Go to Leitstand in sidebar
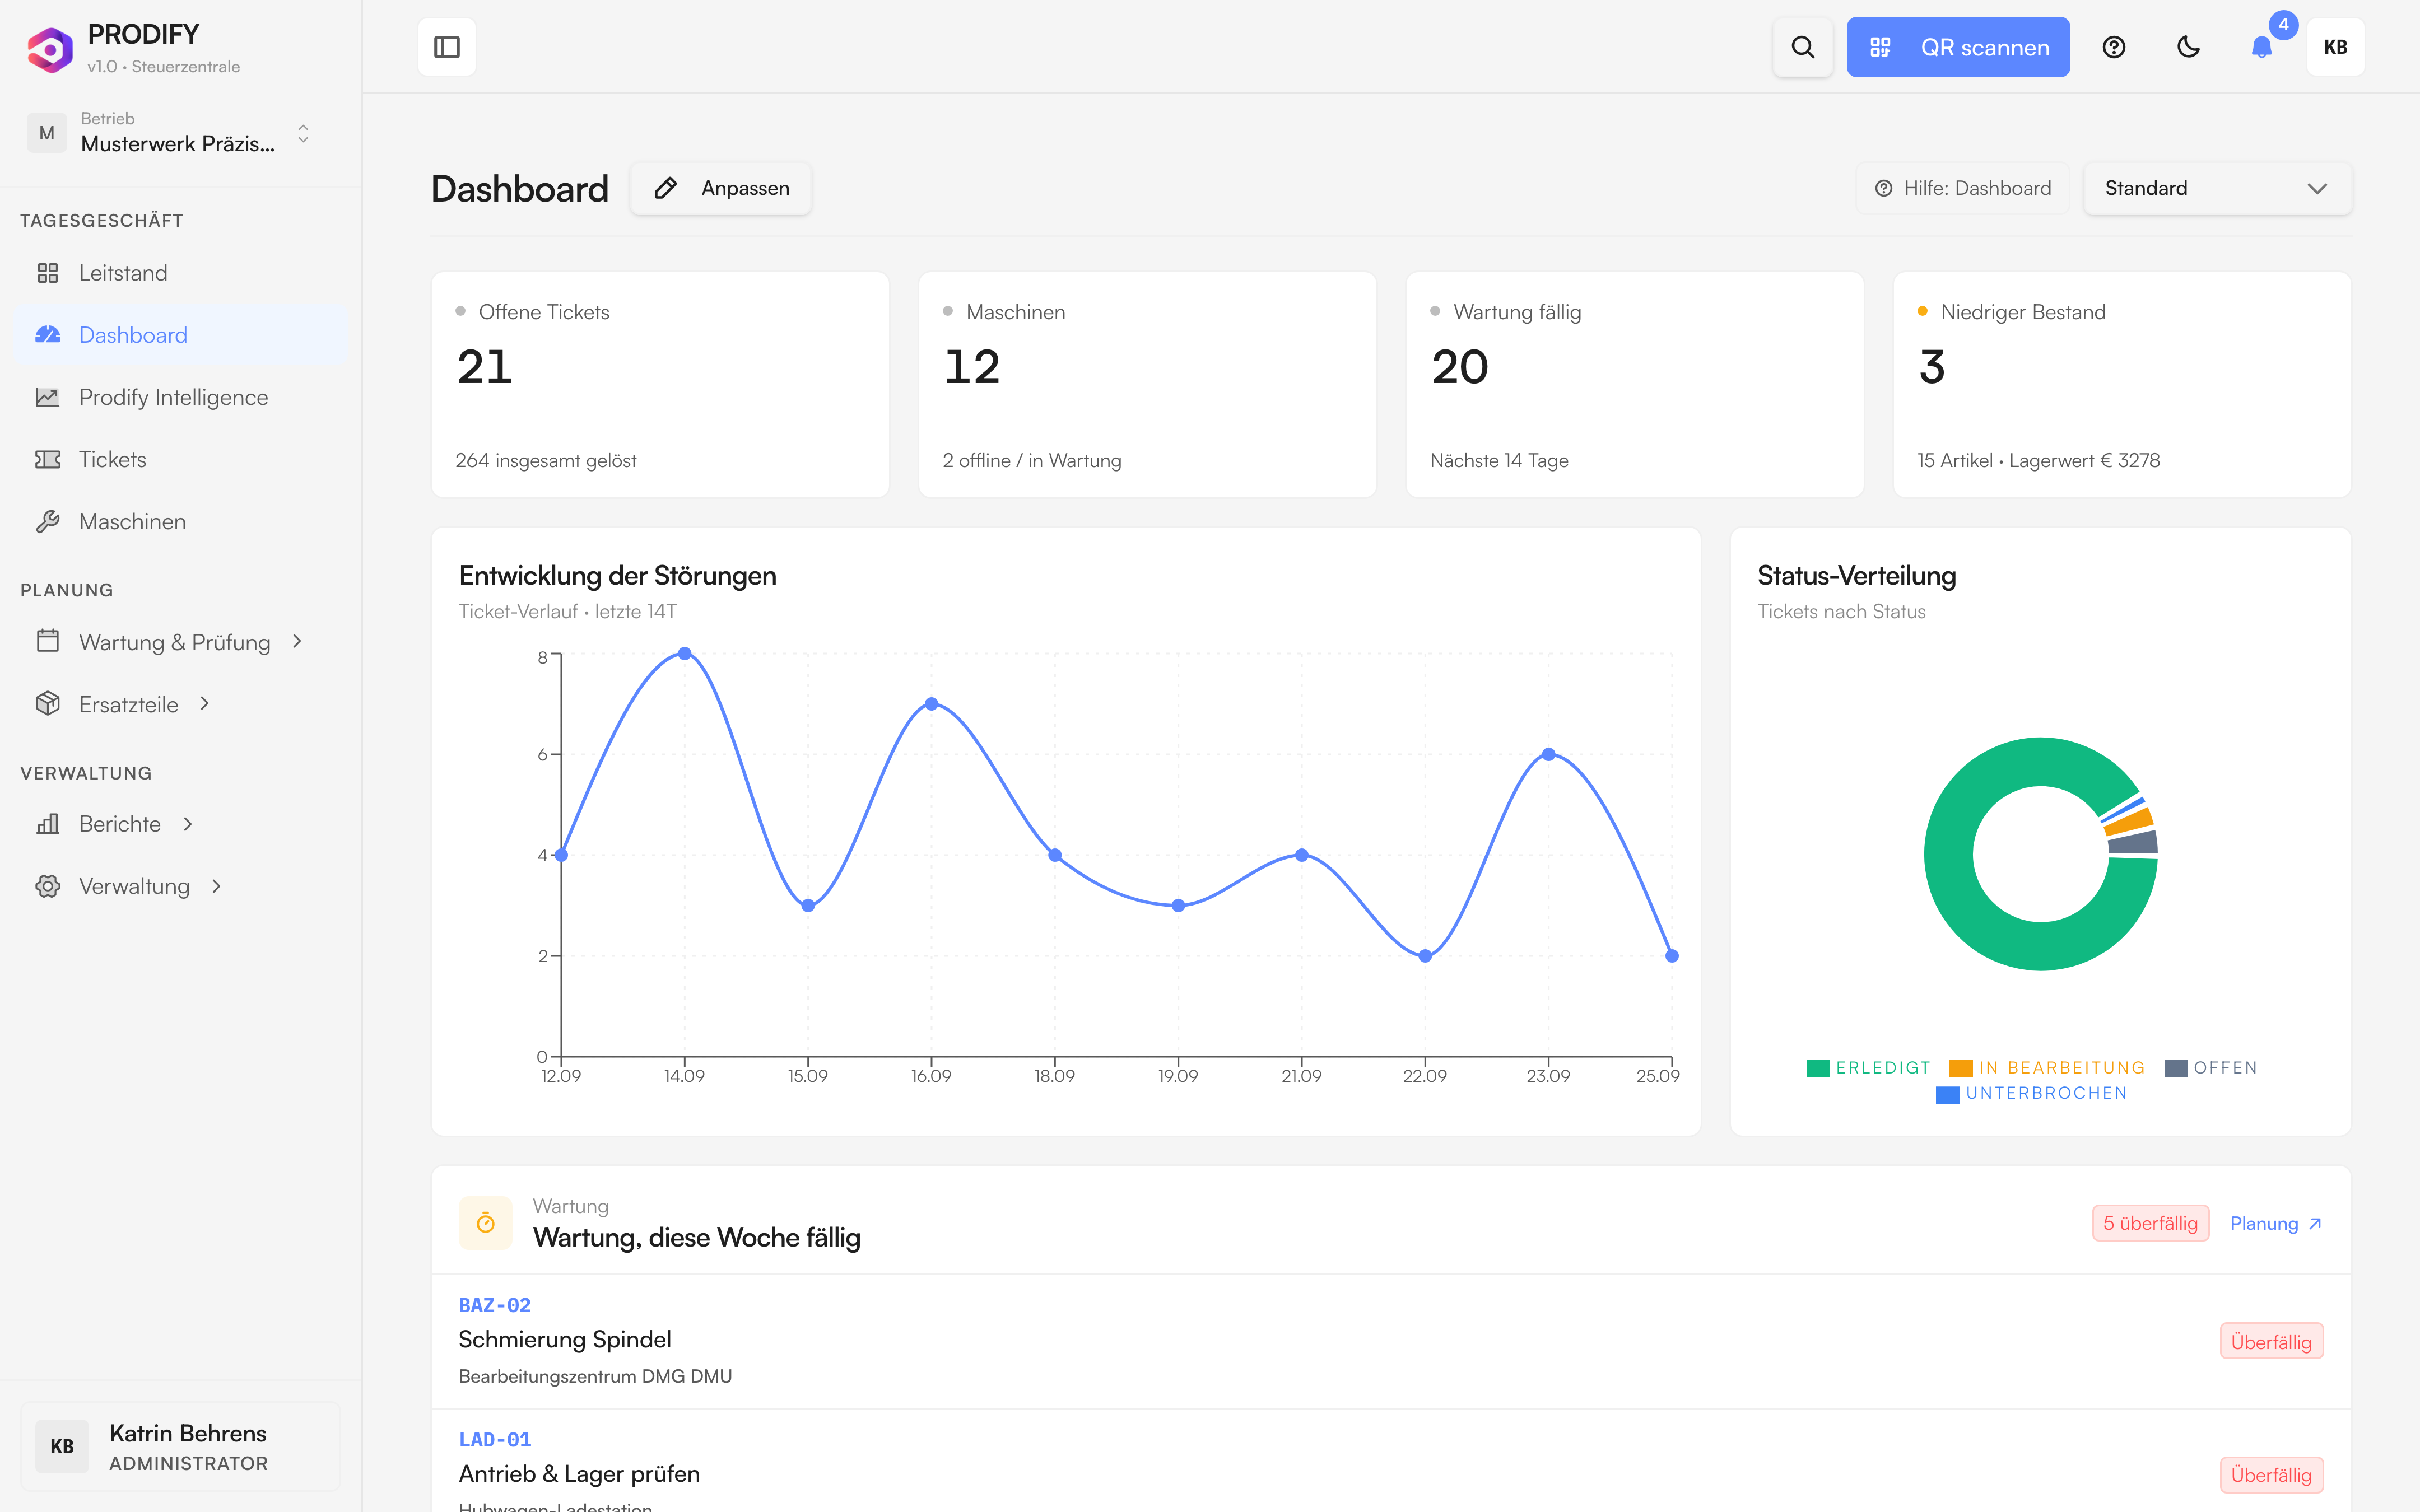 coord(180,273)
